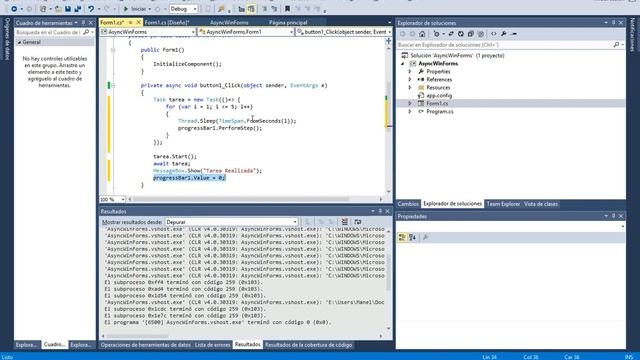Click the Collapse All icon in Solution Explorer
Screen dimensions: 640x360
click(471, 34)
